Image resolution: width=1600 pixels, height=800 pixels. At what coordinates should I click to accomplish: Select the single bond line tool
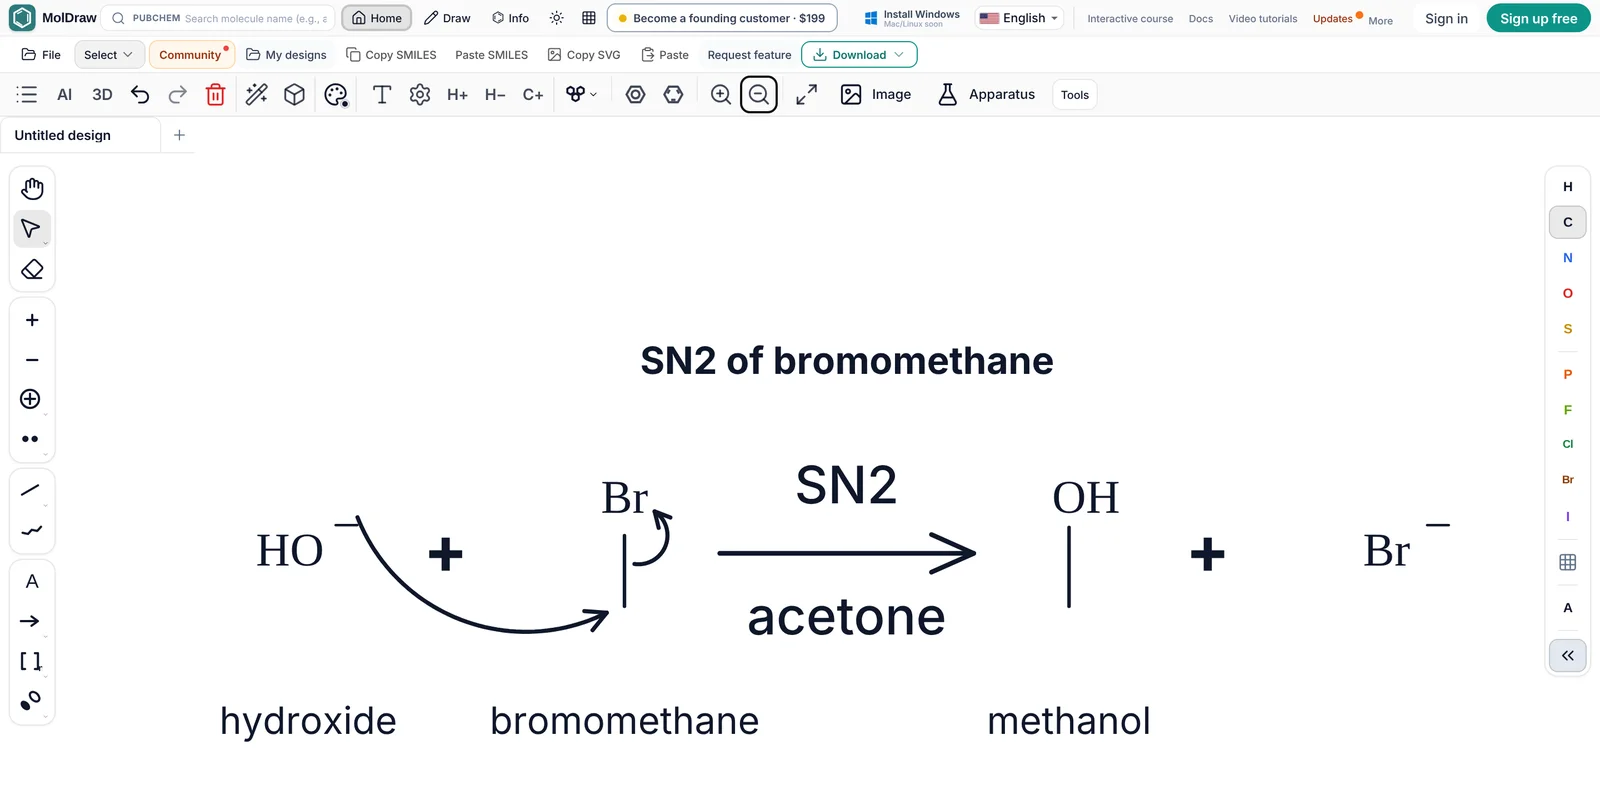[x=32, y=490]
